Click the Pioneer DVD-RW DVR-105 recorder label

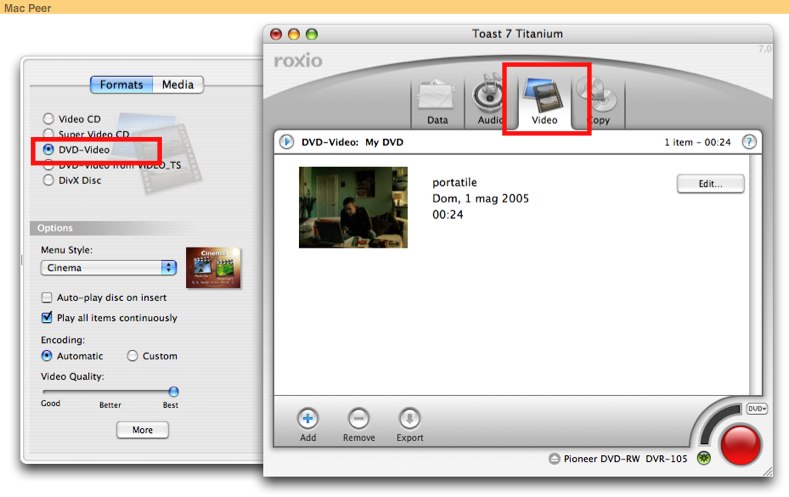(x=625, y=459)
